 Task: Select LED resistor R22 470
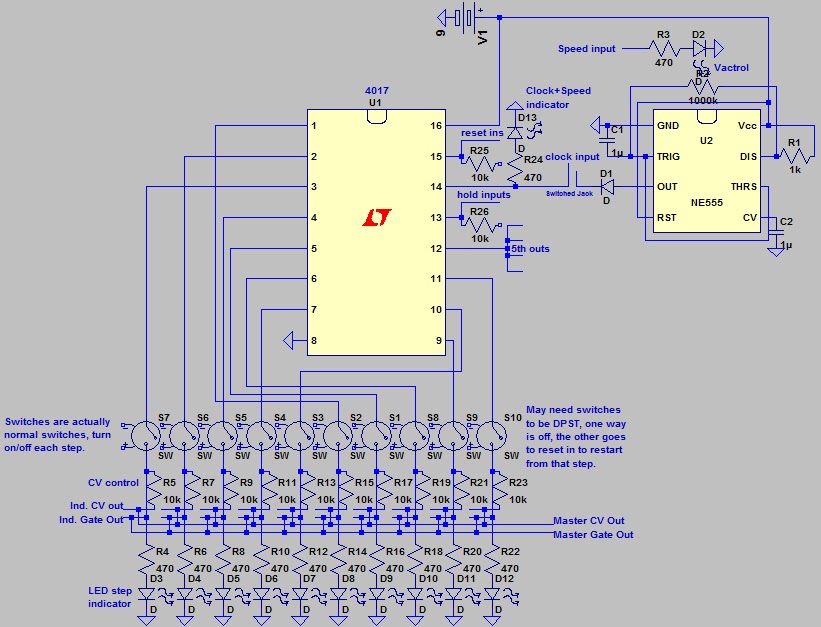tap(492, 560)
